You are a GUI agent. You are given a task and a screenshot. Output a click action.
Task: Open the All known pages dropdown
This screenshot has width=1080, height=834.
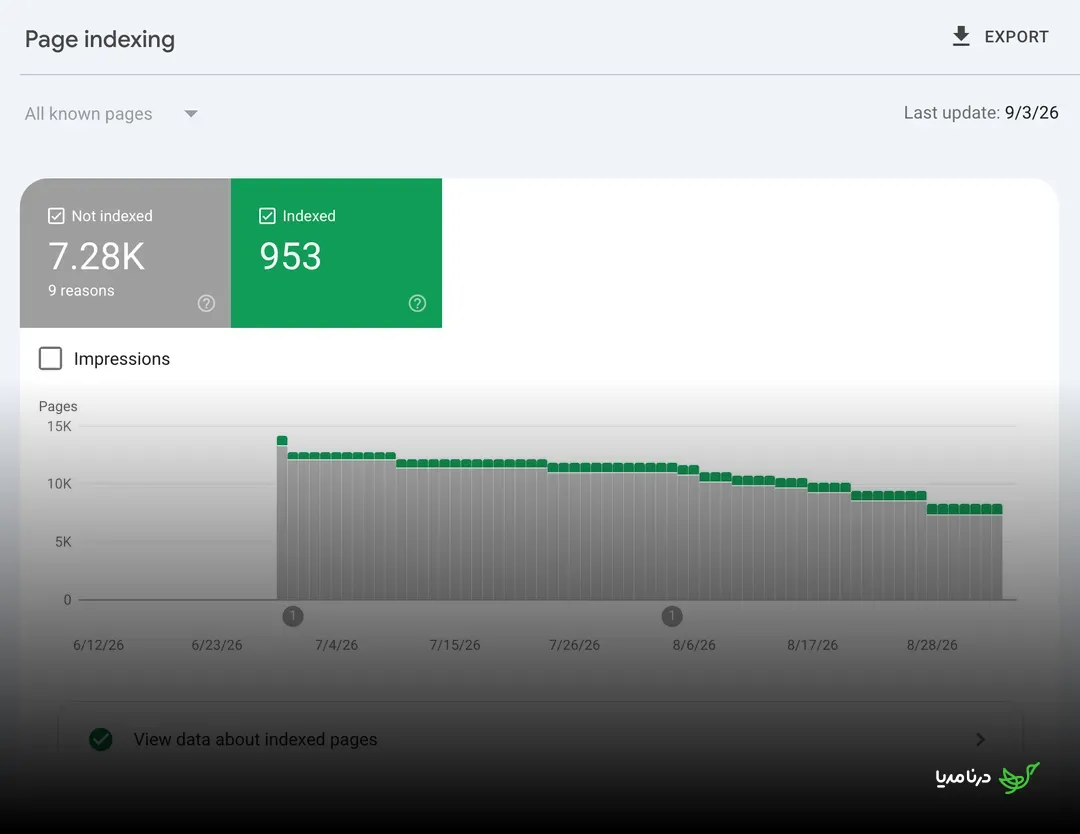112,114
